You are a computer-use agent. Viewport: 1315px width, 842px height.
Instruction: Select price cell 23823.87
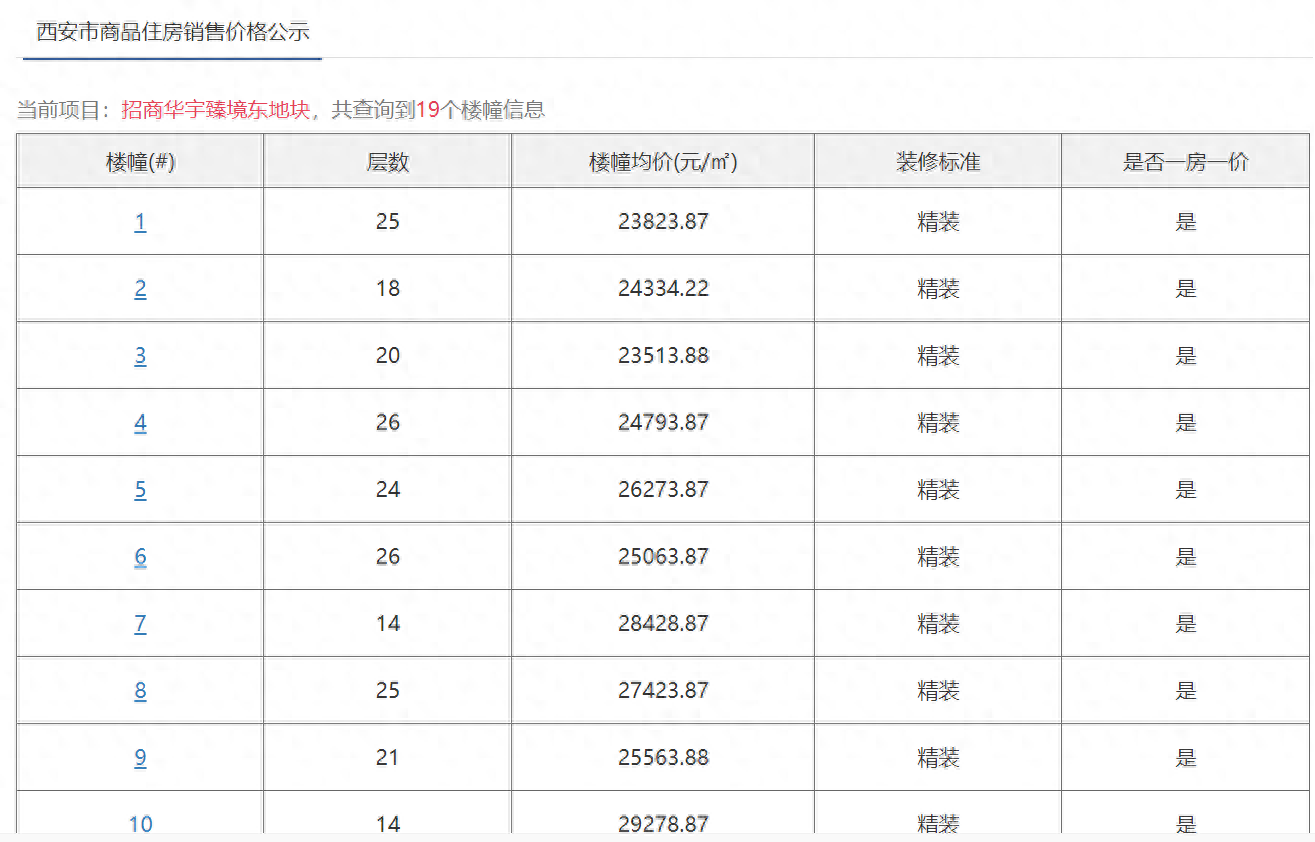[663, 222]
